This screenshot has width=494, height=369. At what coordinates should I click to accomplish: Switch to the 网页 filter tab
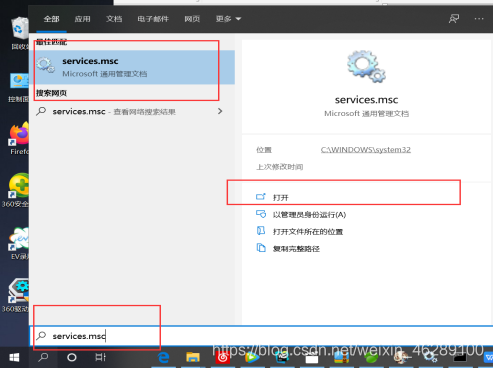192,19
